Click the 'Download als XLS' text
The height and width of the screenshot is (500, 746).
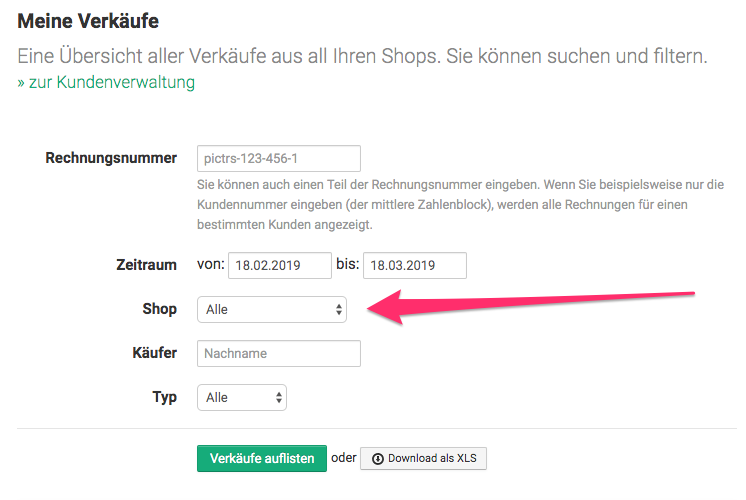click(432, 459)
